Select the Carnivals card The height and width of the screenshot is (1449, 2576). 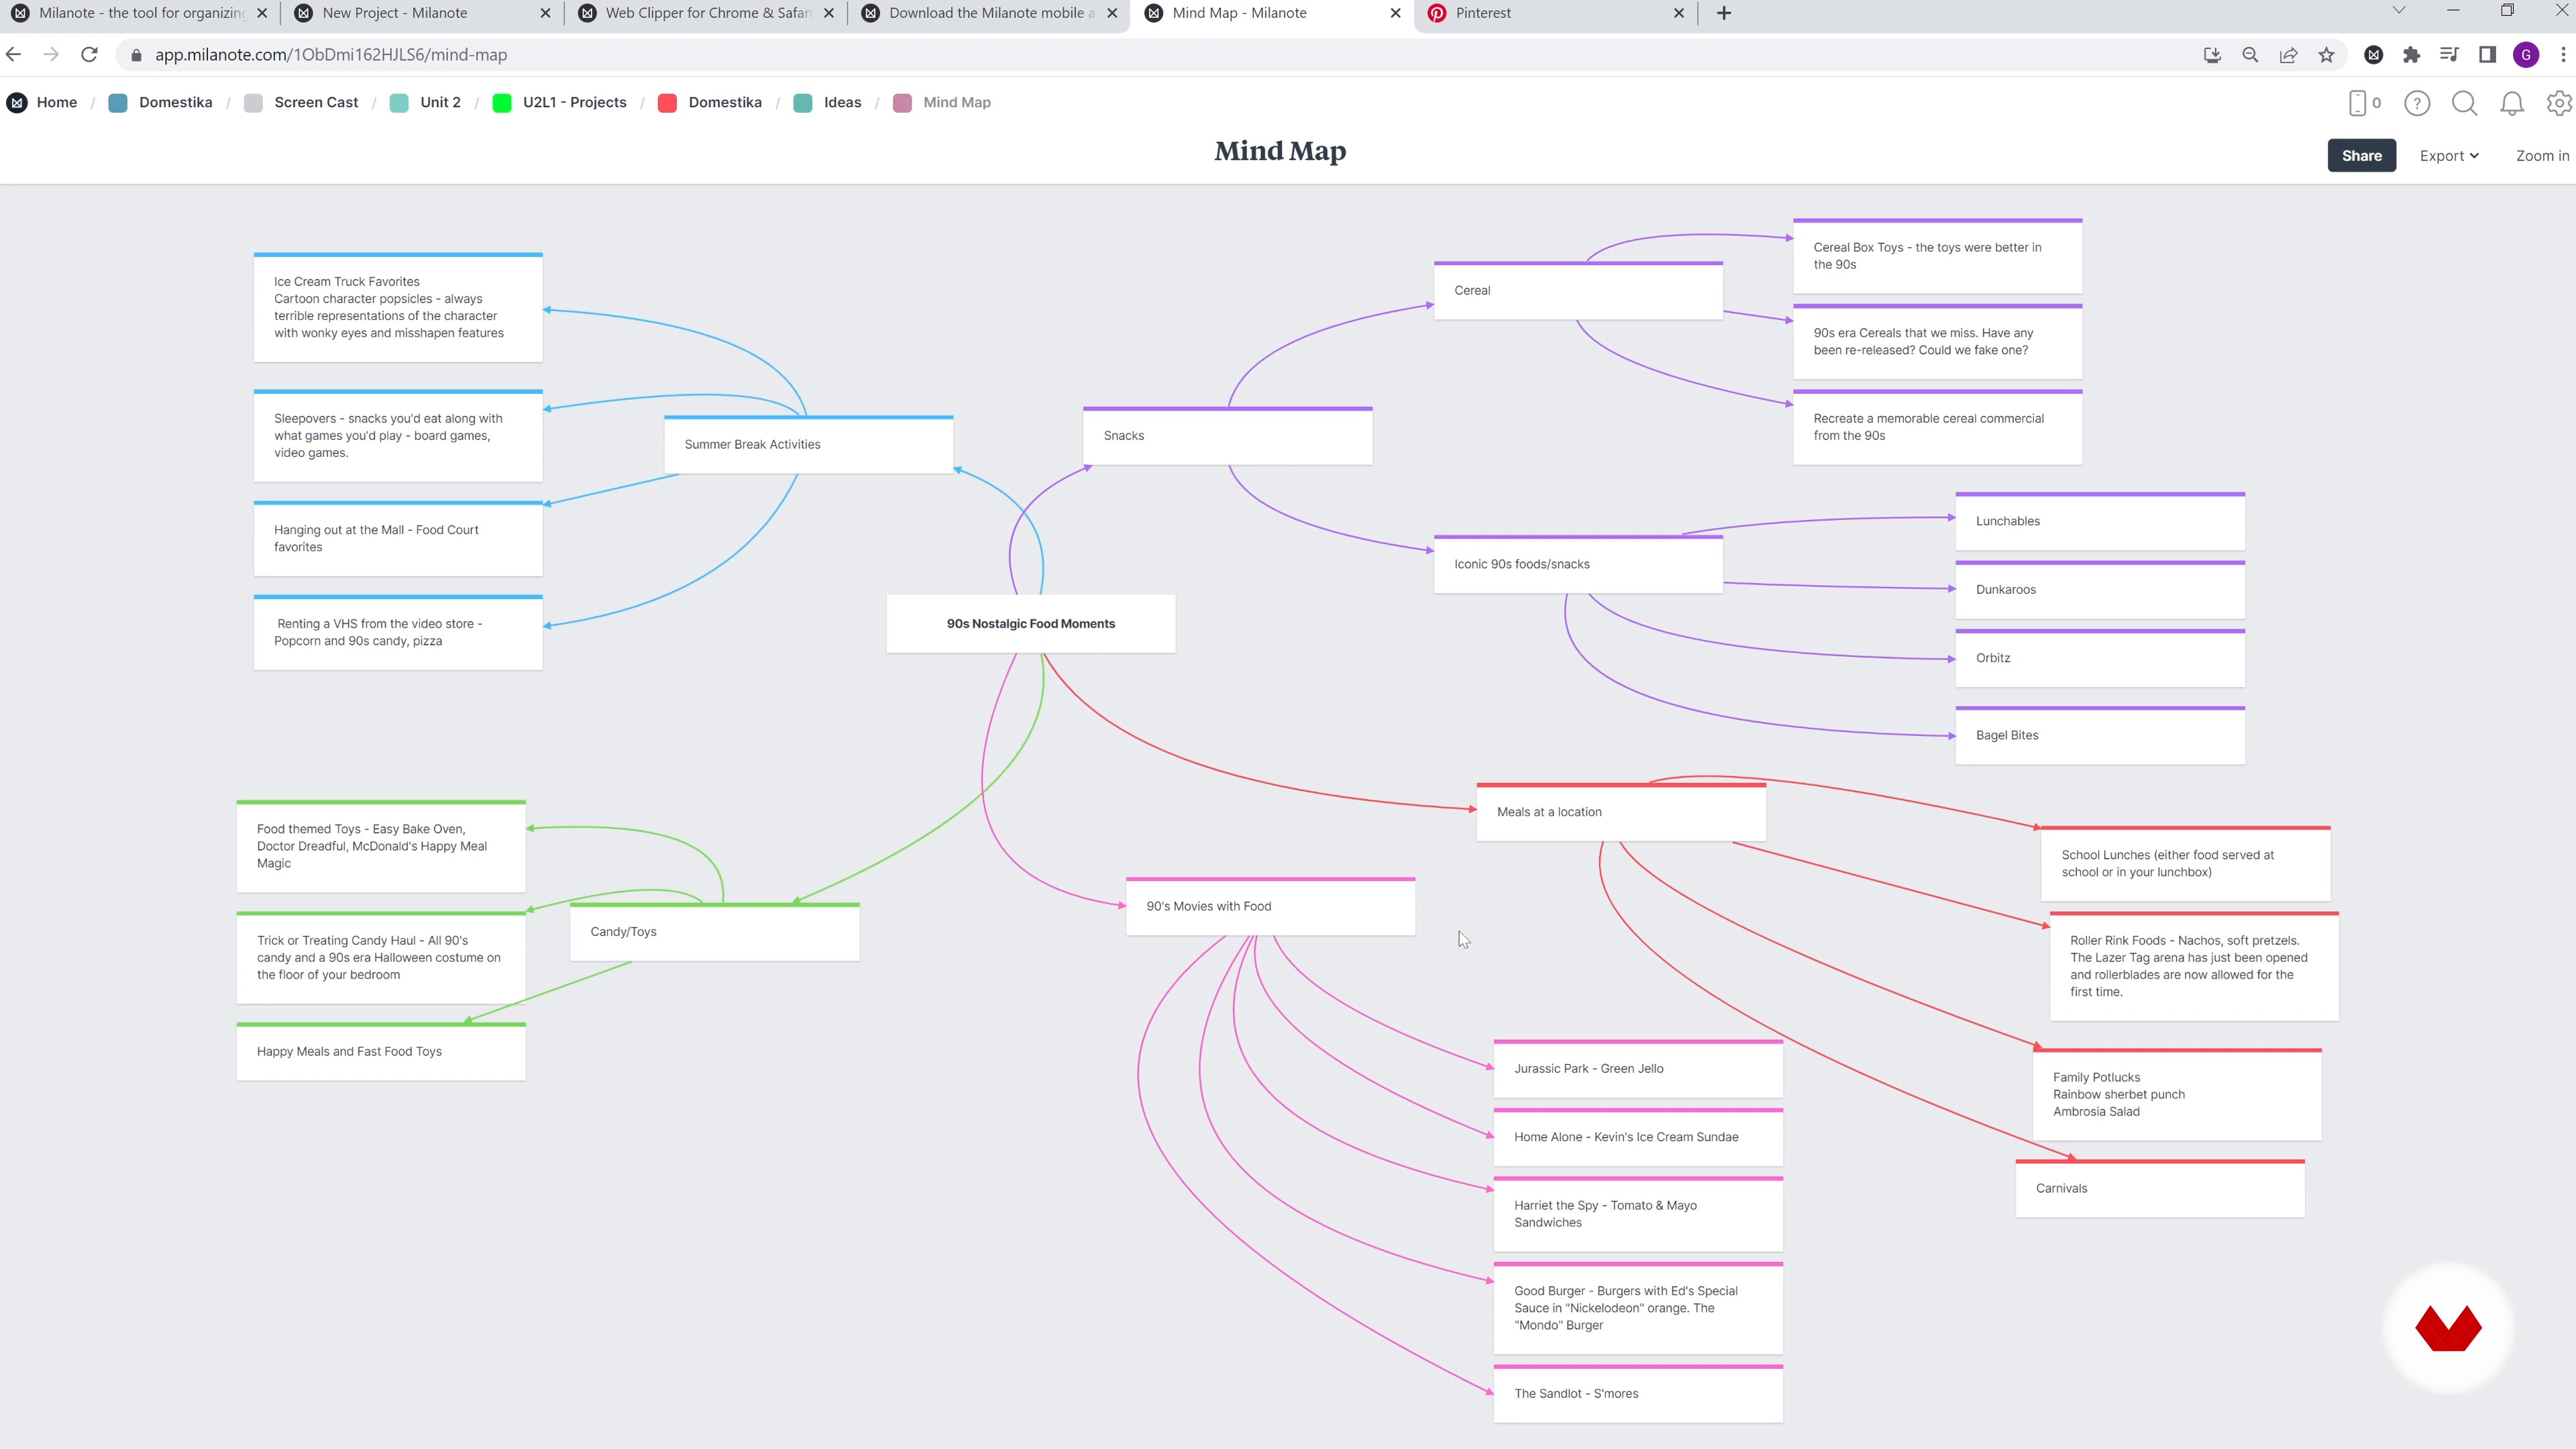click(2160, 1188)
